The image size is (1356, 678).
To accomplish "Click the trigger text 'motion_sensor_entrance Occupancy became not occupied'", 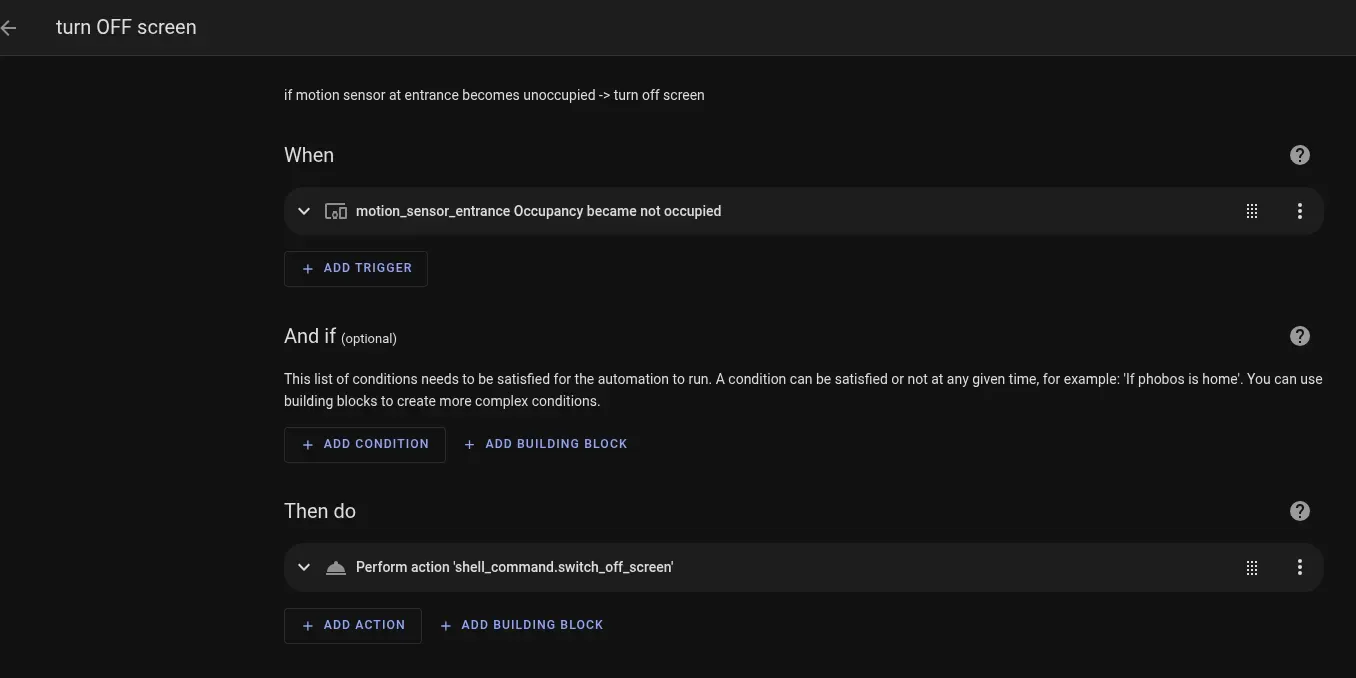I will pyautogui.click(x=538, y=211).
